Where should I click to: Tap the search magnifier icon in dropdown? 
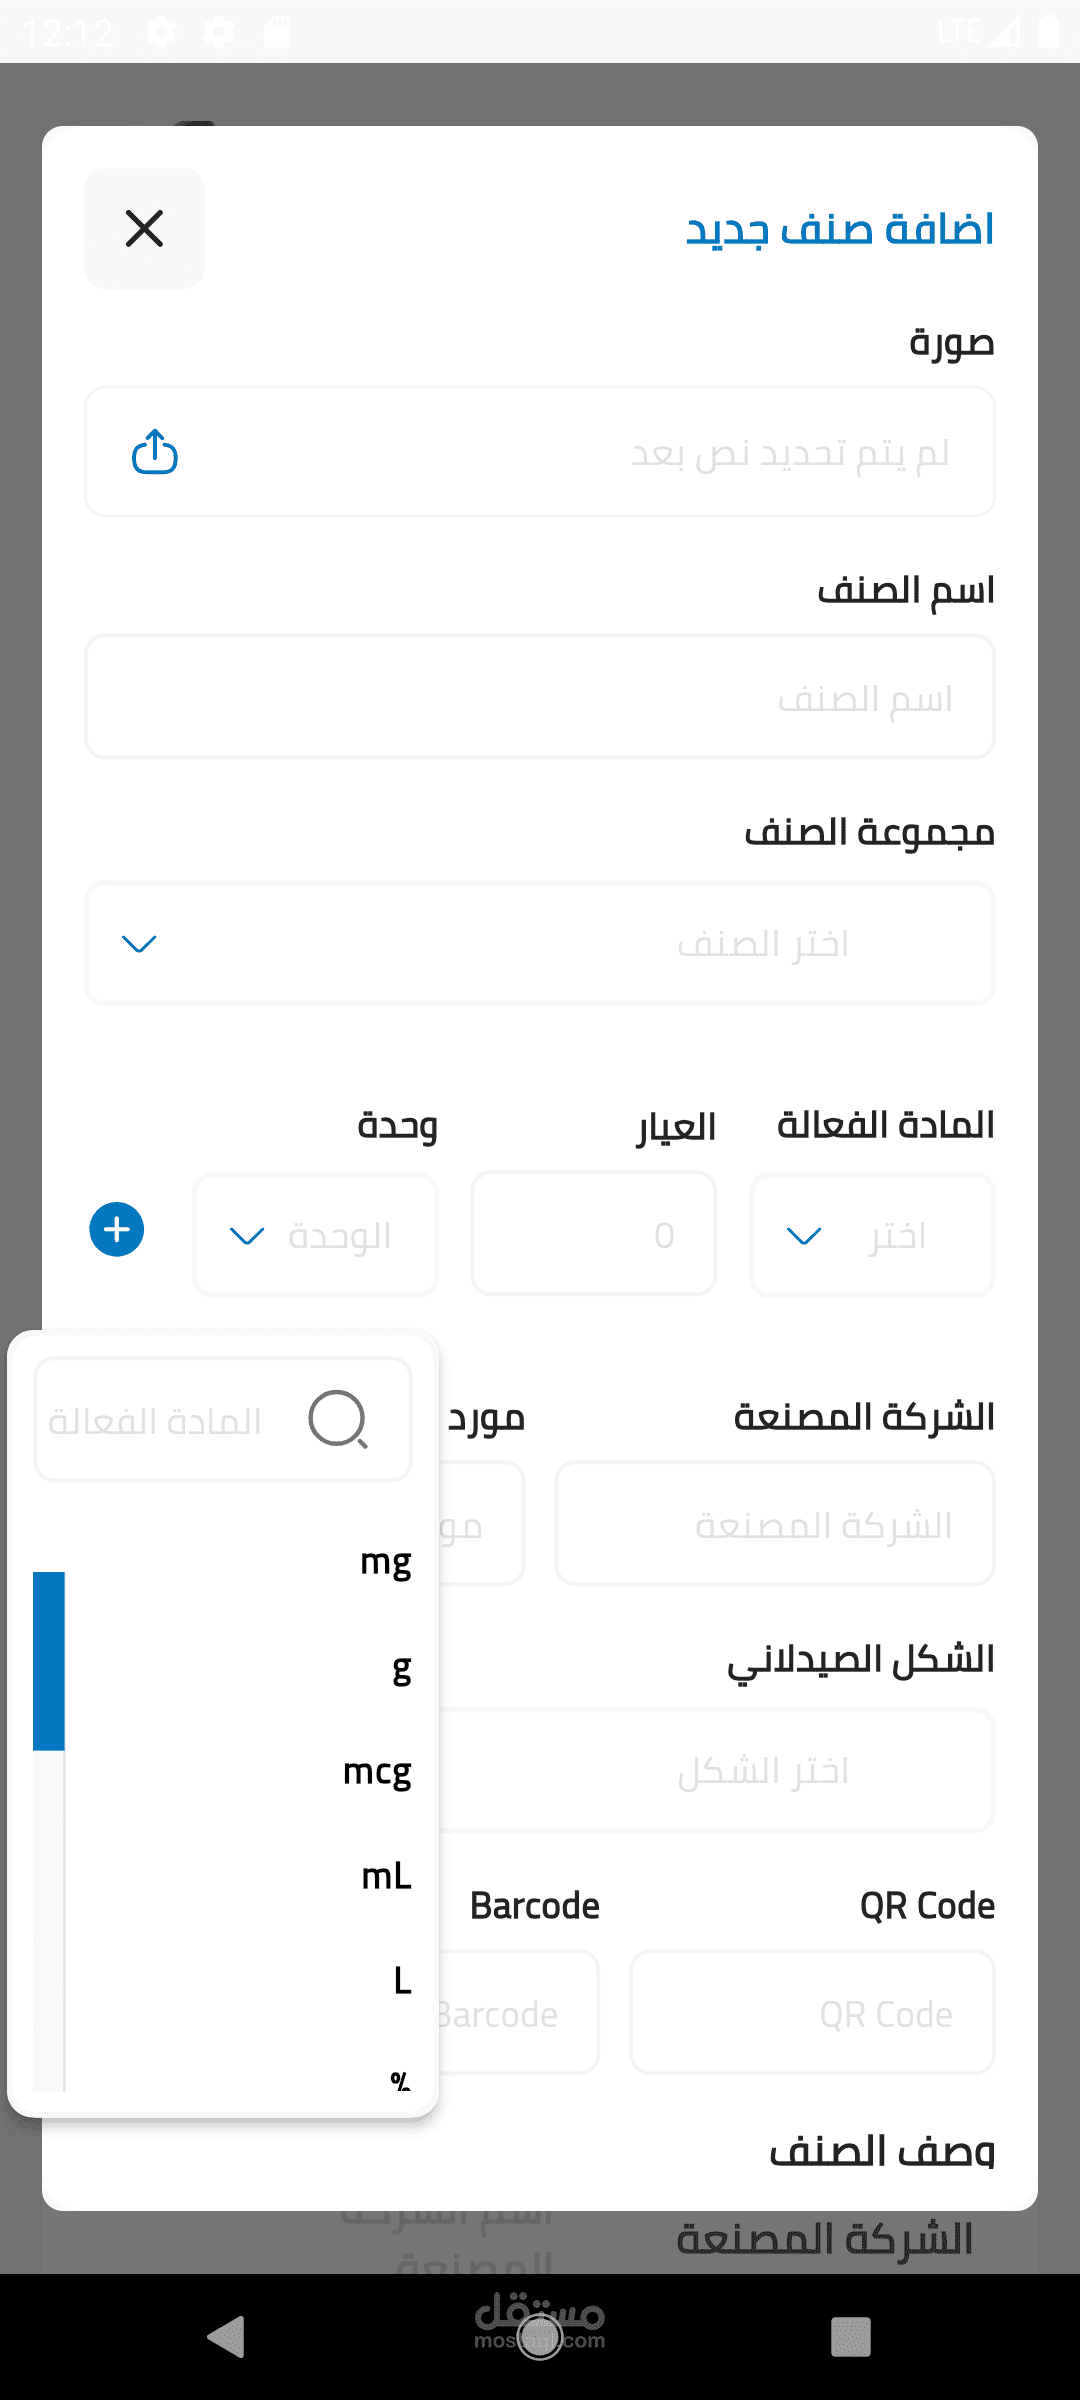pos(338,1419)
